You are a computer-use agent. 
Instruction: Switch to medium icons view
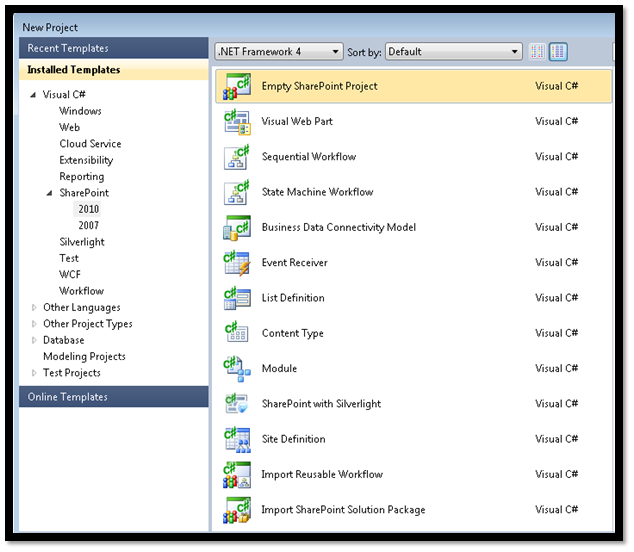click(x=558, y=52)
